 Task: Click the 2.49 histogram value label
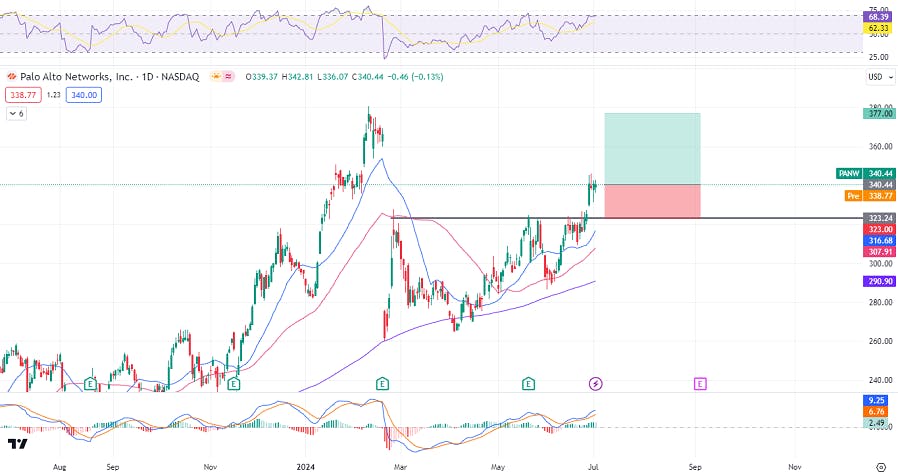(x=877, y=423)
